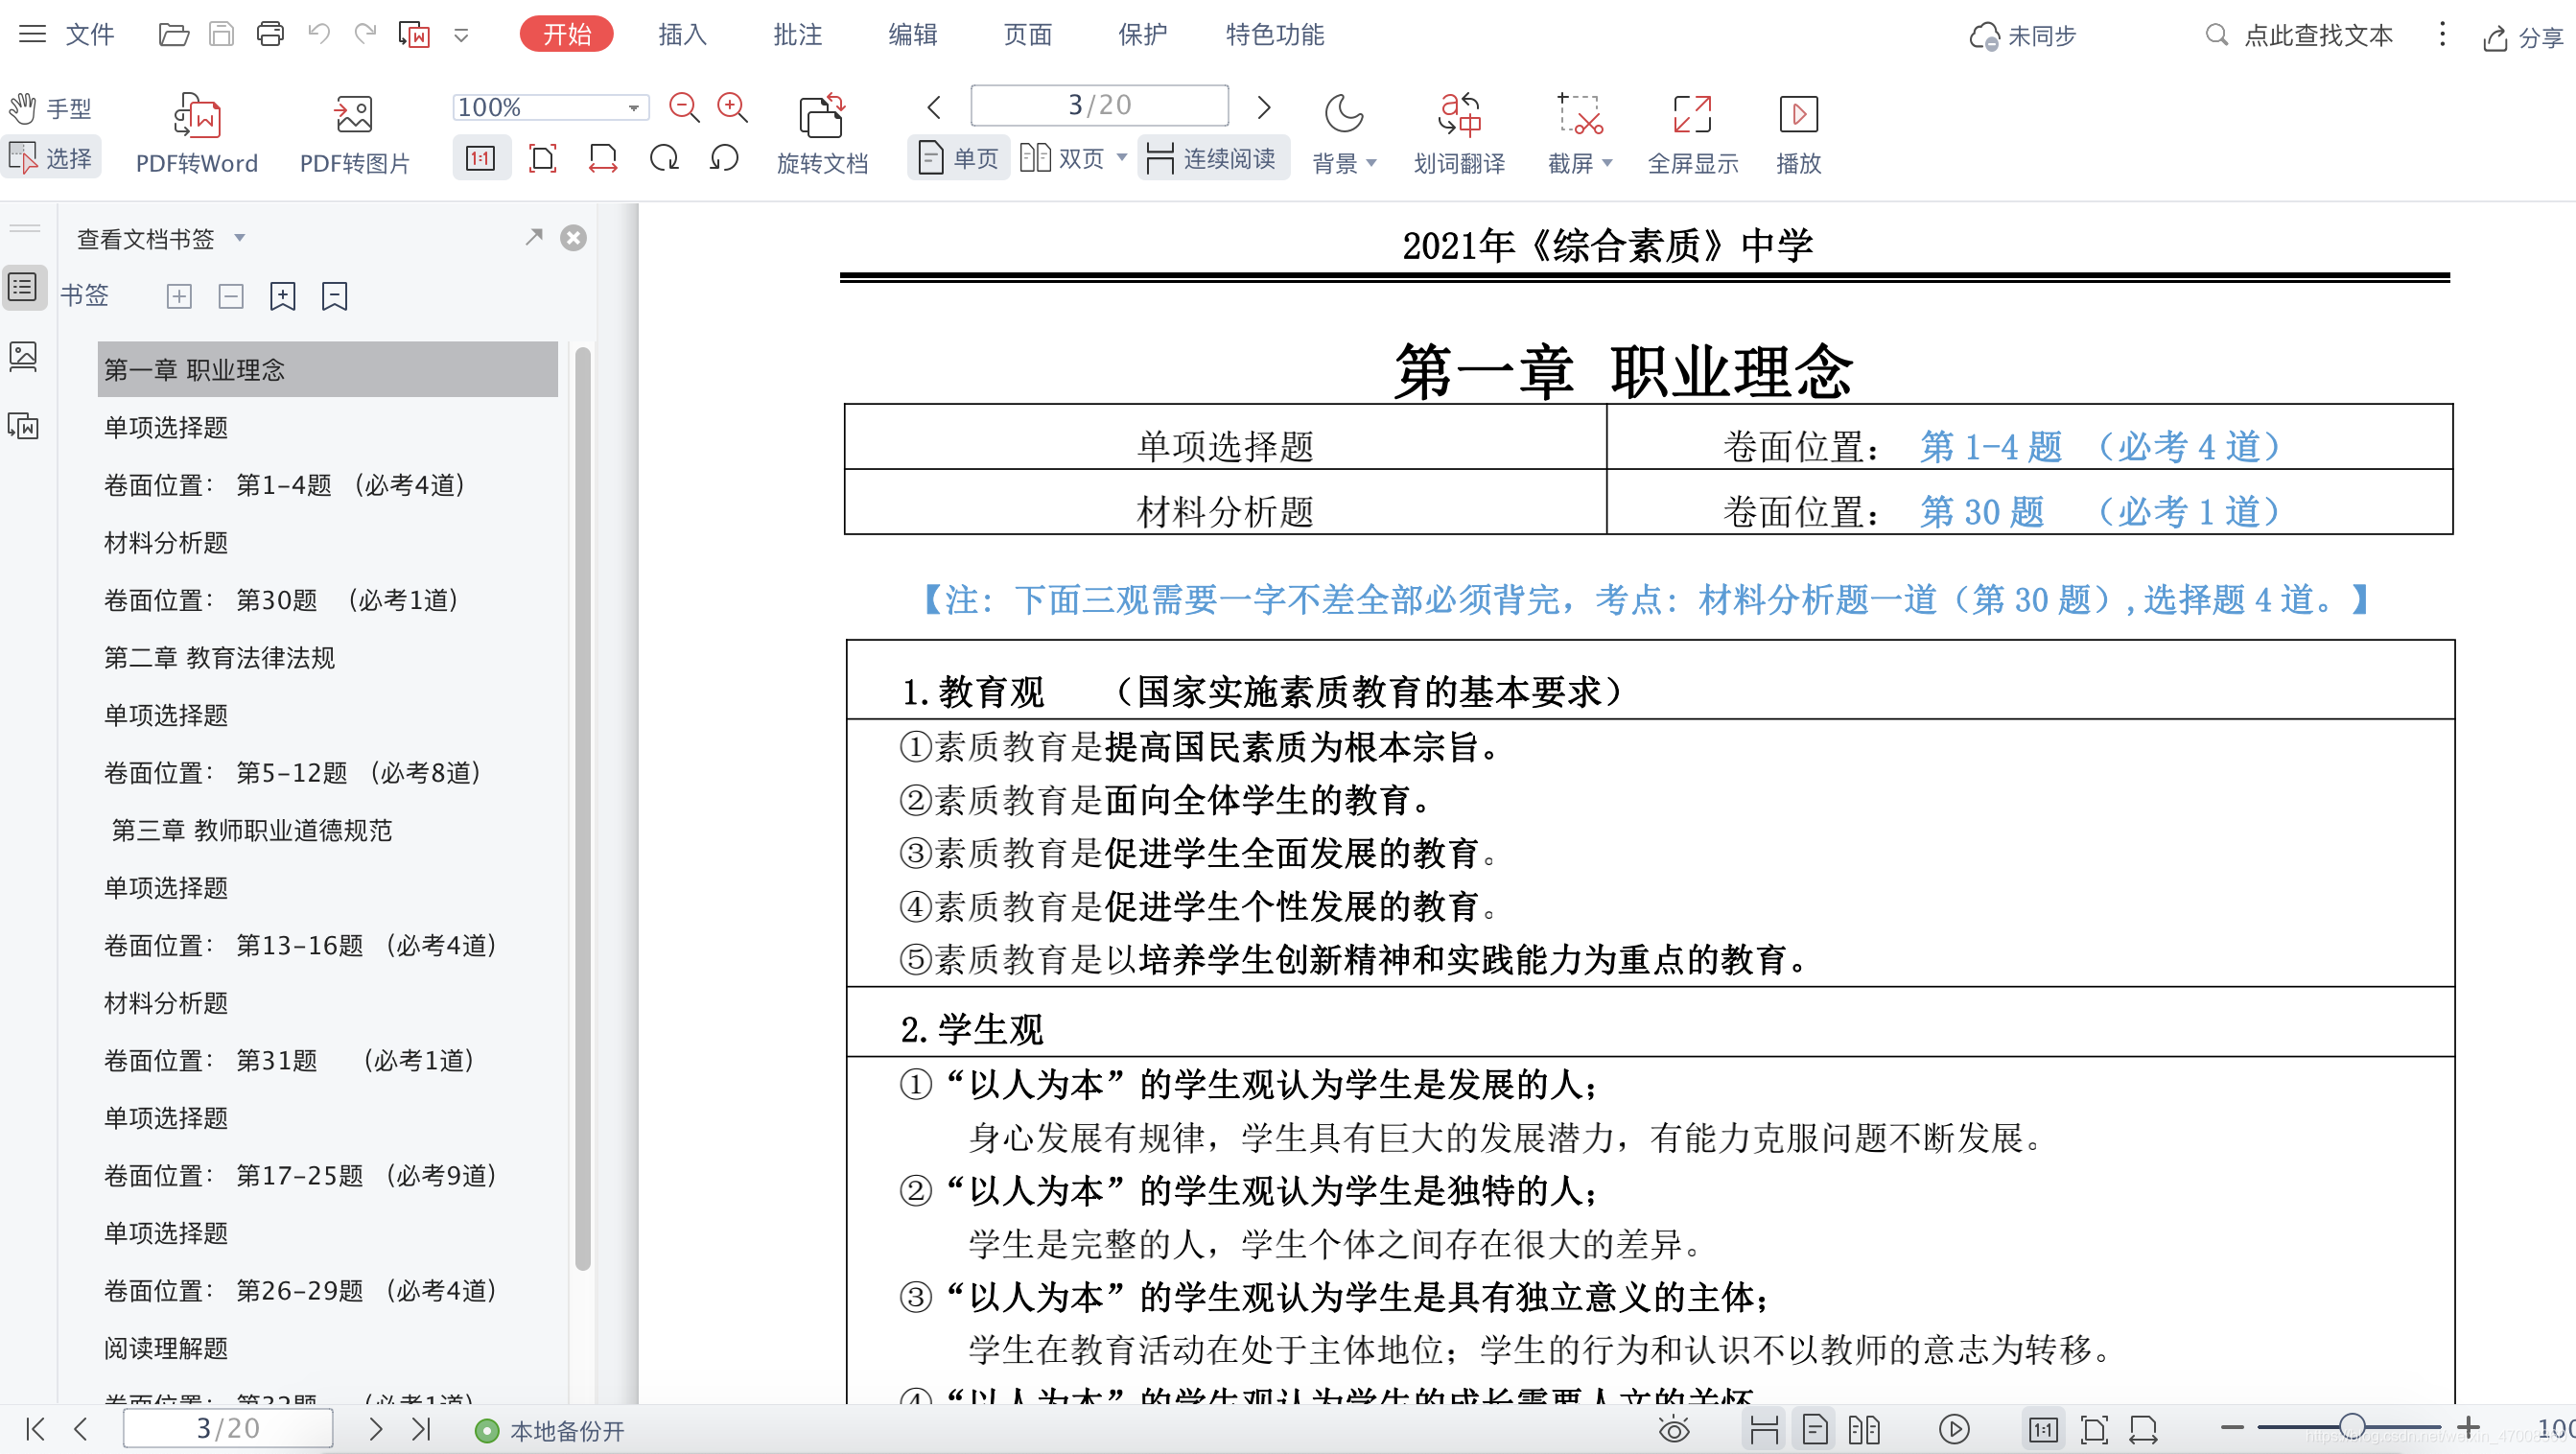Viewport: 2576px width, 1454px height.
Task: Jump to first page in status bar
Action: point(35,1429)
